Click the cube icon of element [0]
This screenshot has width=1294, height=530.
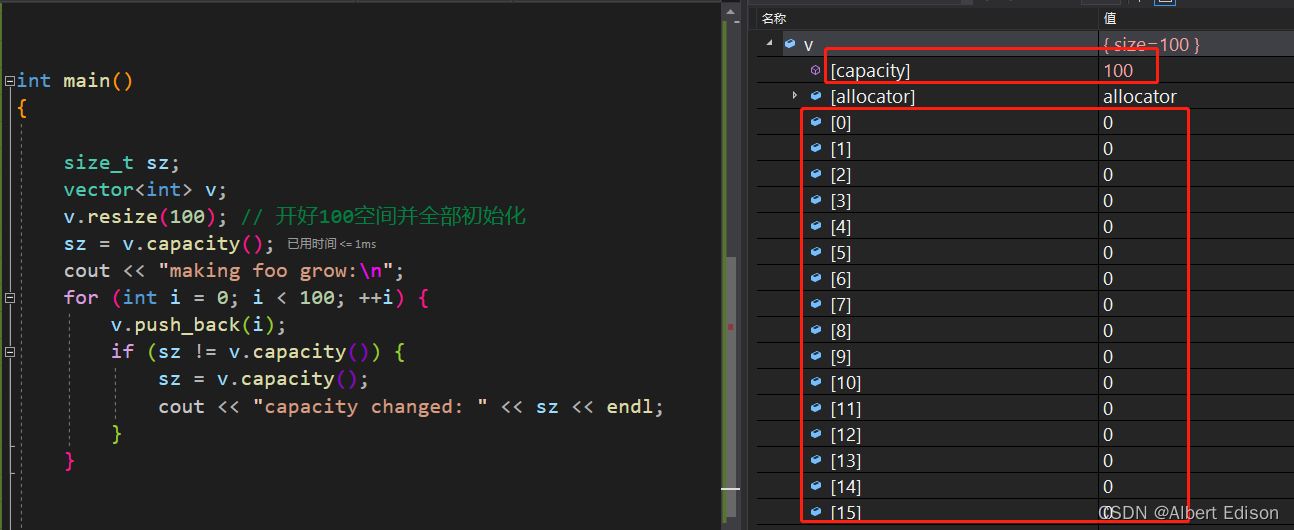[815, 122]
